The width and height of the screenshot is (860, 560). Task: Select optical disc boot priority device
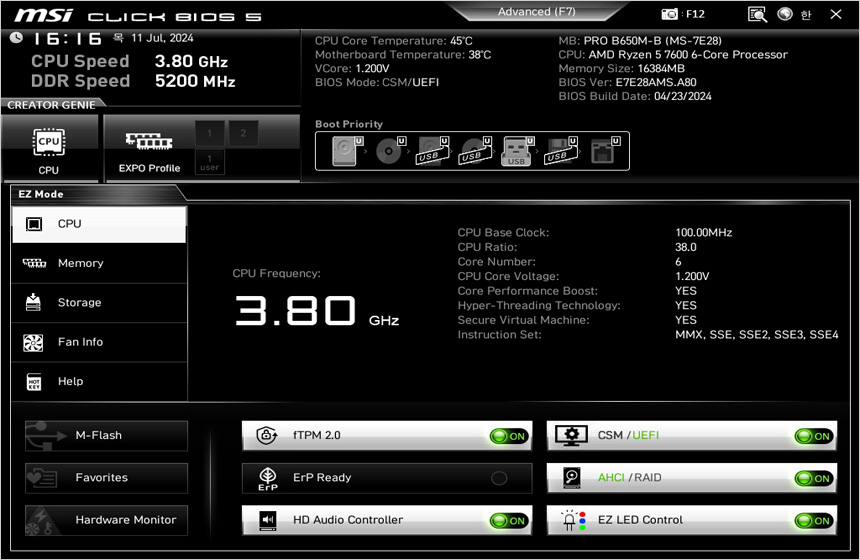390,150
